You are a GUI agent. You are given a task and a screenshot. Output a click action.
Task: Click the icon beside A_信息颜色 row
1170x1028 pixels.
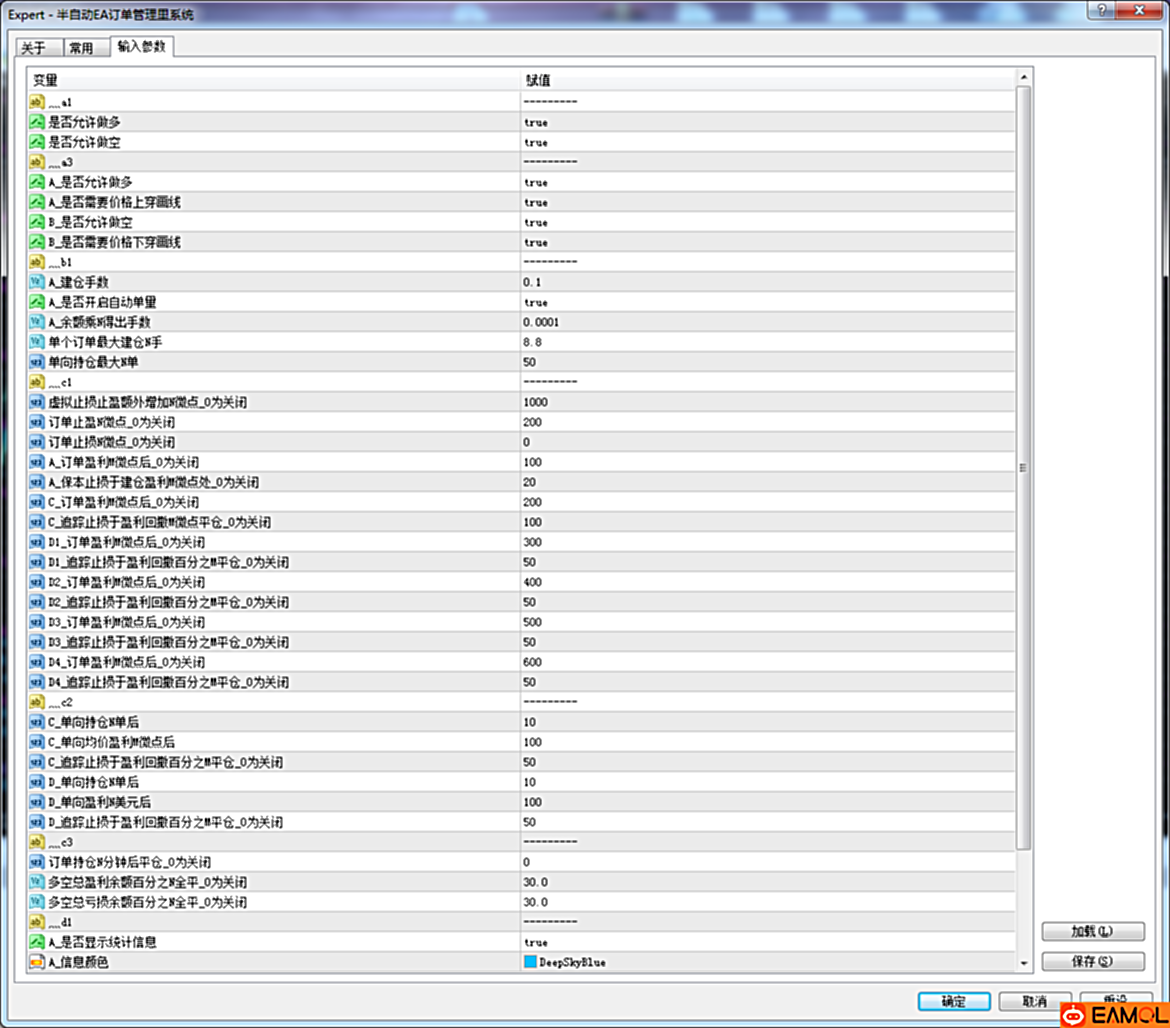tap(38, 962)
